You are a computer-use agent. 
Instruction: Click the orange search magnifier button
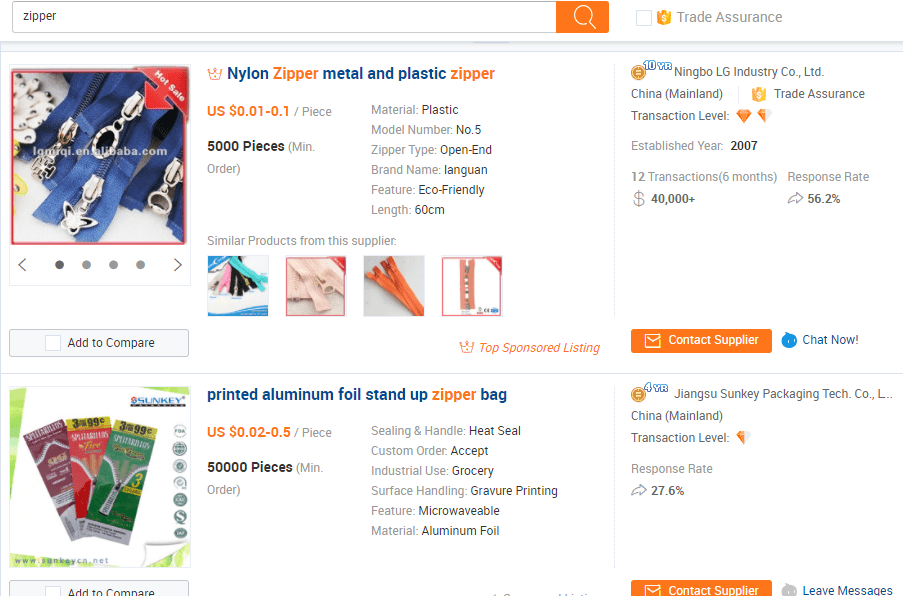point(582,17)
